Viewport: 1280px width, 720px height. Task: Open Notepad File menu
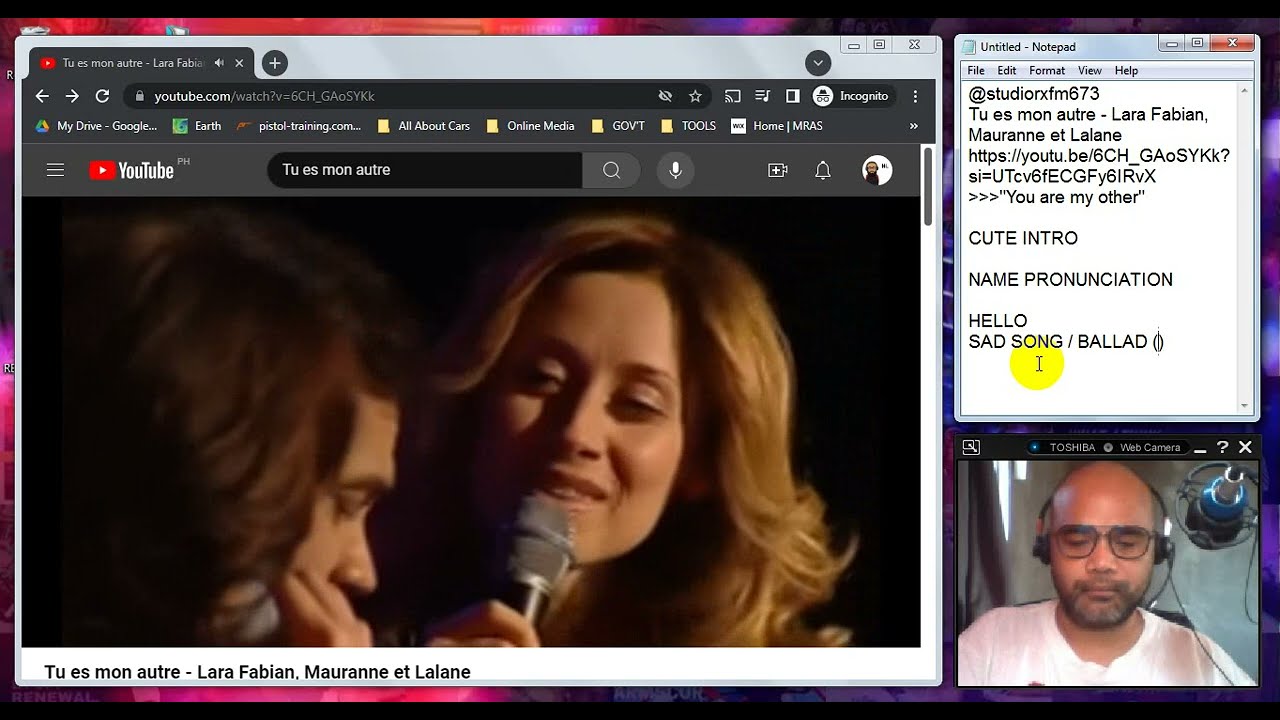976,71
